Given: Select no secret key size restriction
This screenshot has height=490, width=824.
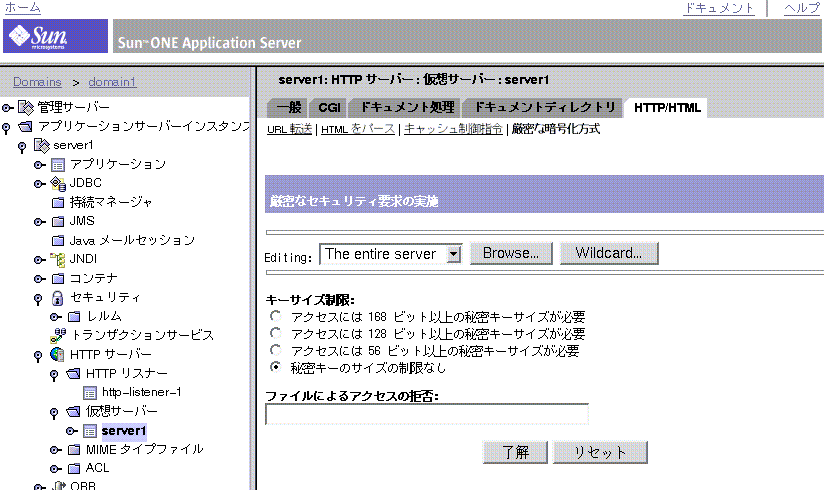Looking at the screenshot, I should pyautogui.click(x=275, y=366).
